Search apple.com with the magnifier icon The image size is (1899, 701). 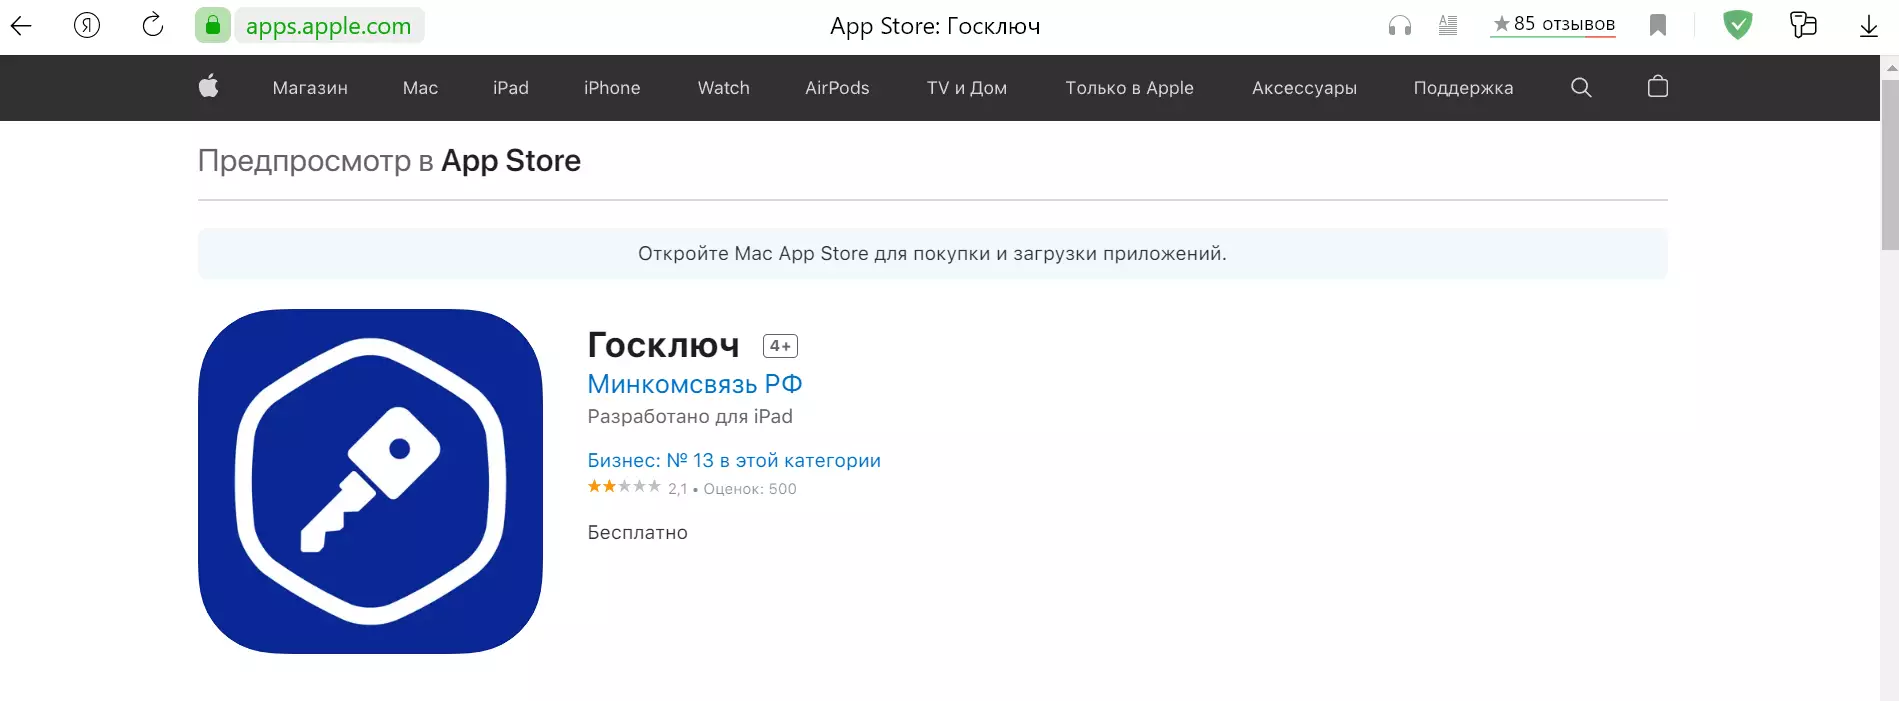1581,87
